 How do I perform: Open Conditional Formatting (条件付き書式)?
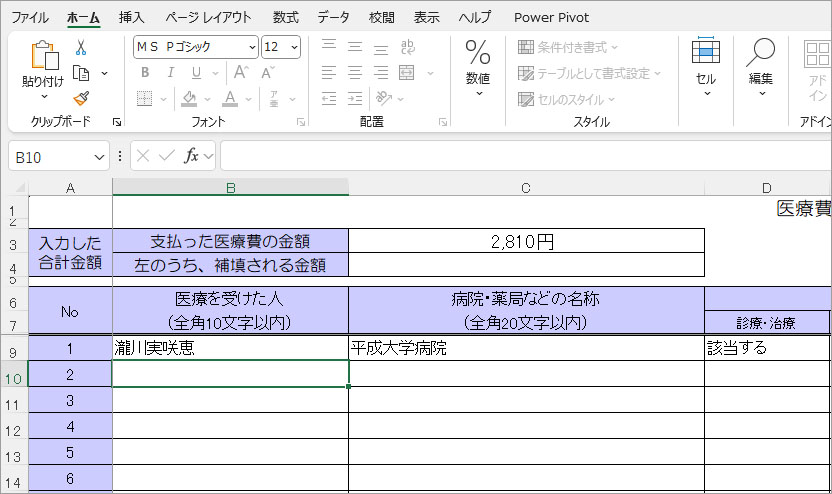pyautogui.click(x=568, y=47)
